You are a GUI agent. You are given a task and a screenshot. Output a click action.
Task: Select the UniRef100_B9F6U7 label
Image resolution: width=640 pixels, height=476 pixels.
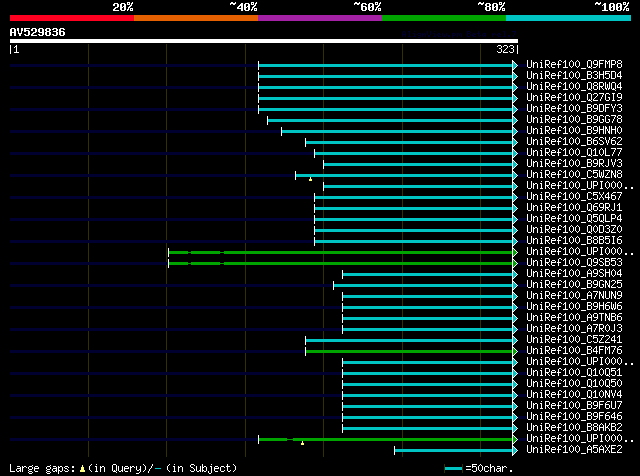574,406
